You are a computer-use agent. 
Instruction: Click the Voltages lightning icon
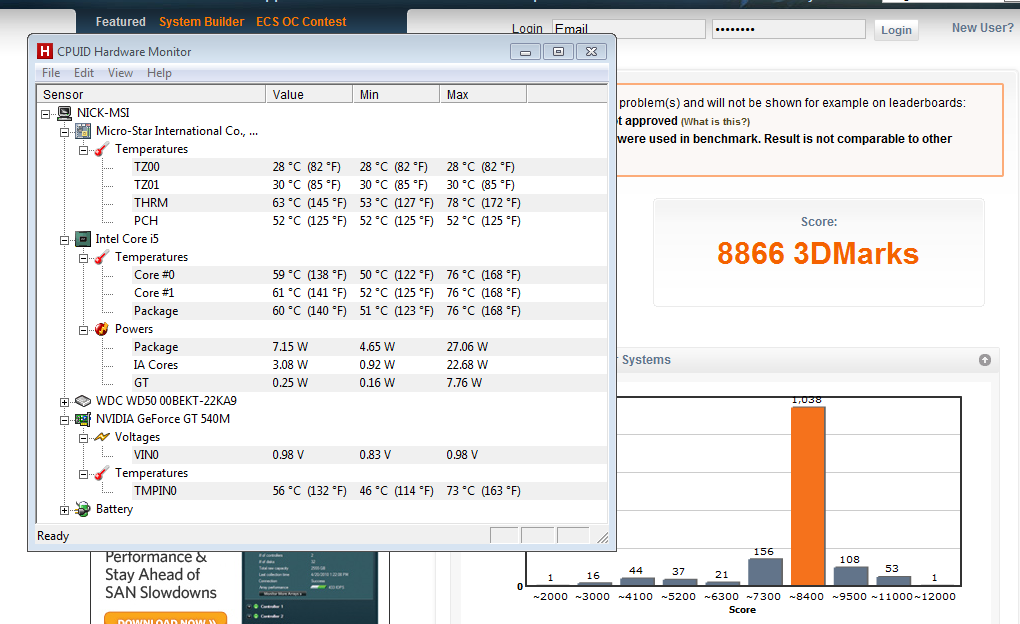pos(101,437)
